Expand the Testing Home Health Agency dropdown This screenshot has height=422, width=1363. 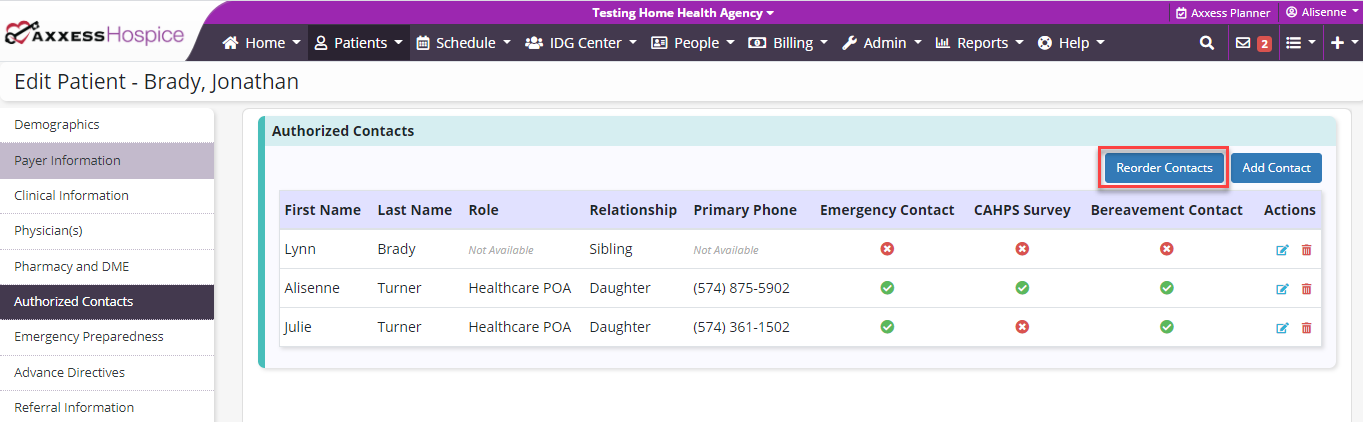(x=683, y=13)
